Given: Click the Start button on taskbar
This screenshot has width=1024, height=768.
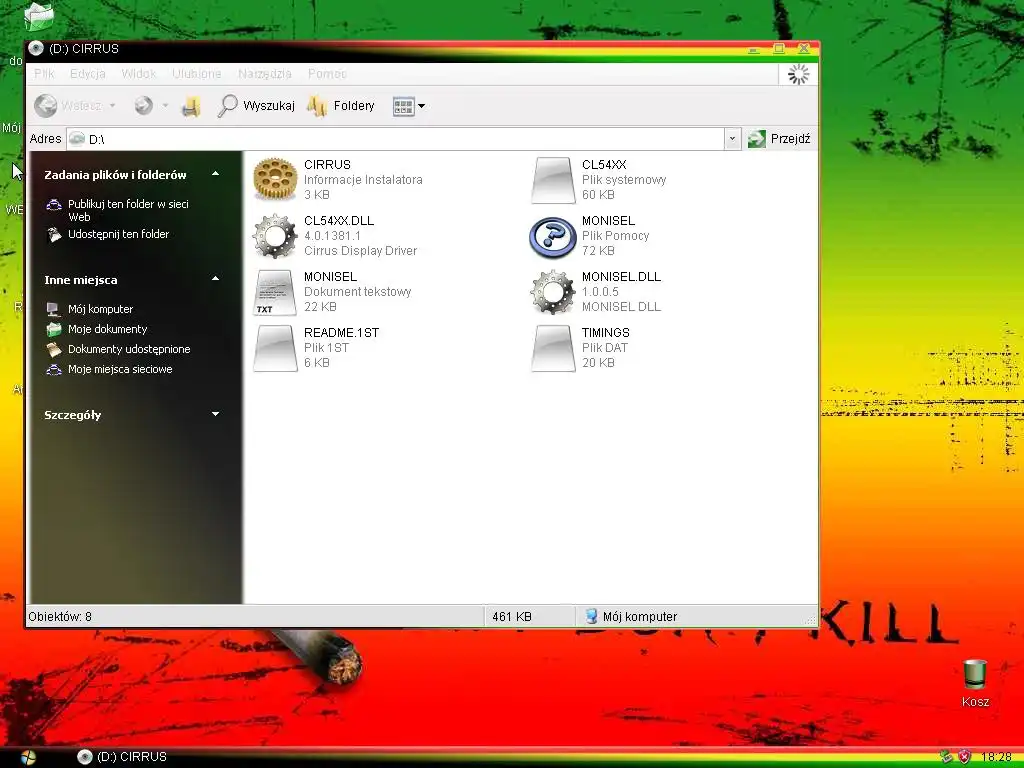Looking at the screenshot, I should (28, 757).
